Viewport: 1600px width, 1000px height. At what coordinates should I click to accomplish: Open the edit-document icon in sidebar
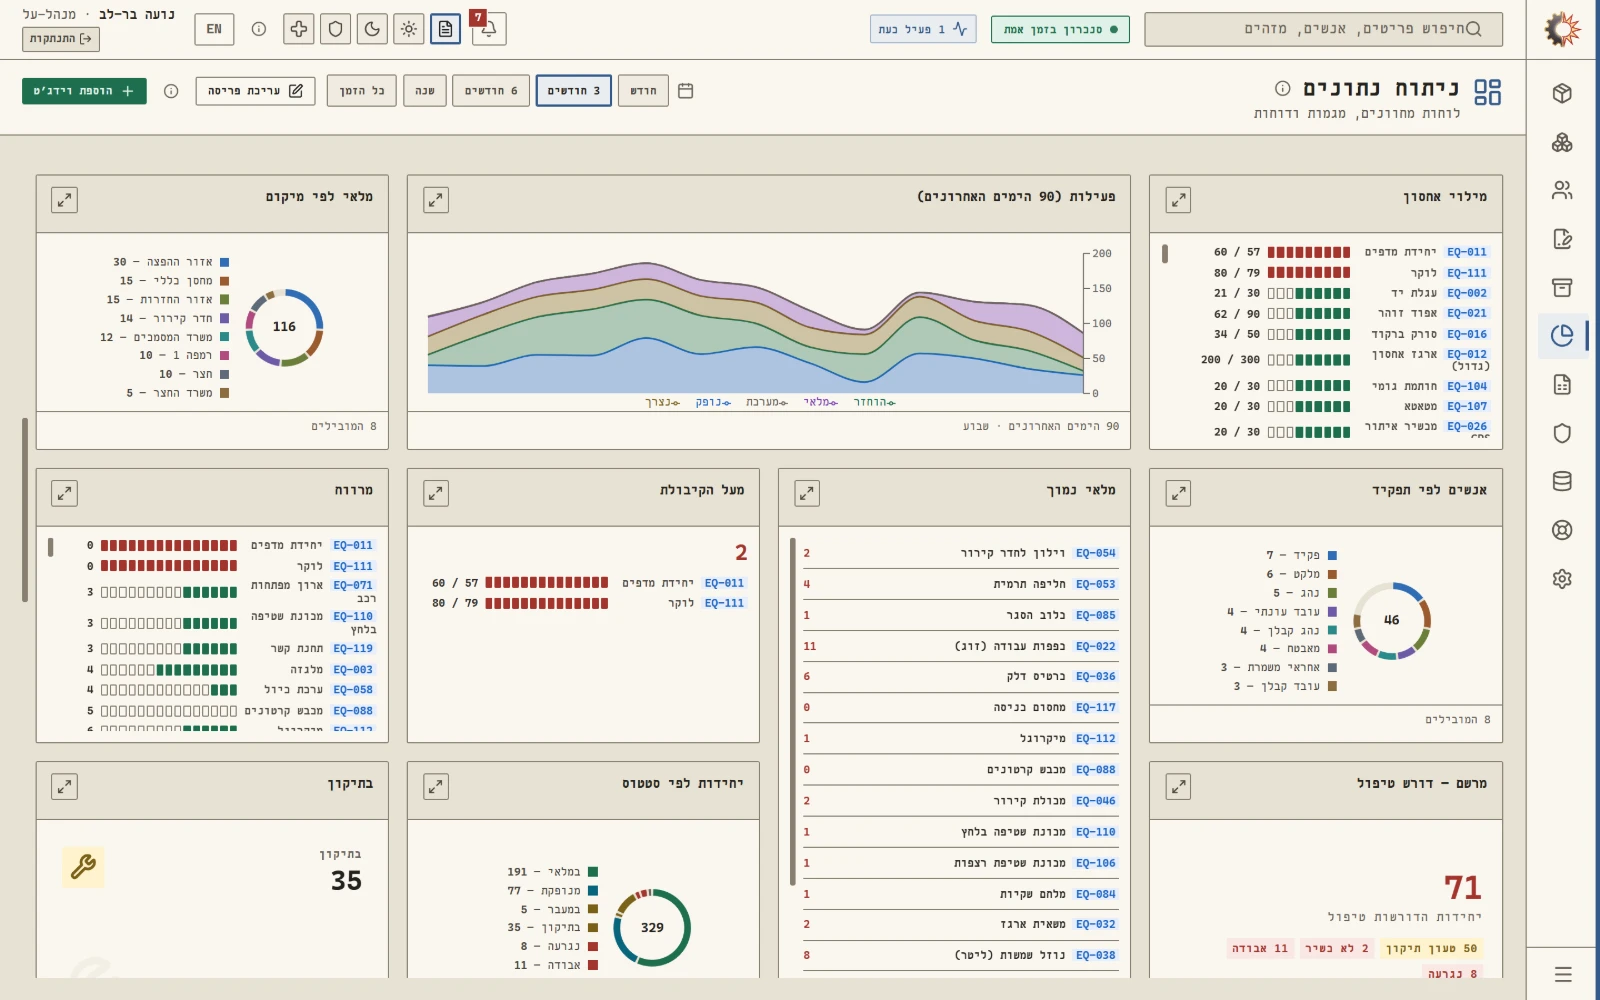tap(1562, 239)
